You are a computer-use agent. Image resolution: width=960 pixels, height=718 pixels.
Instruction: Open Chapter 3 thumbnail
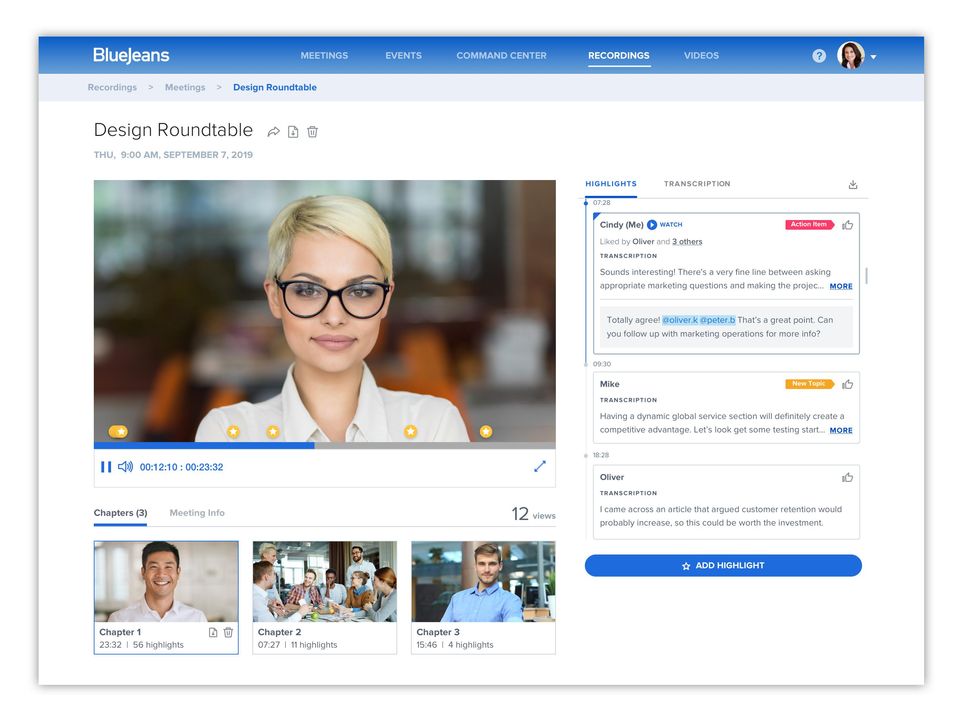pos(483,582)
